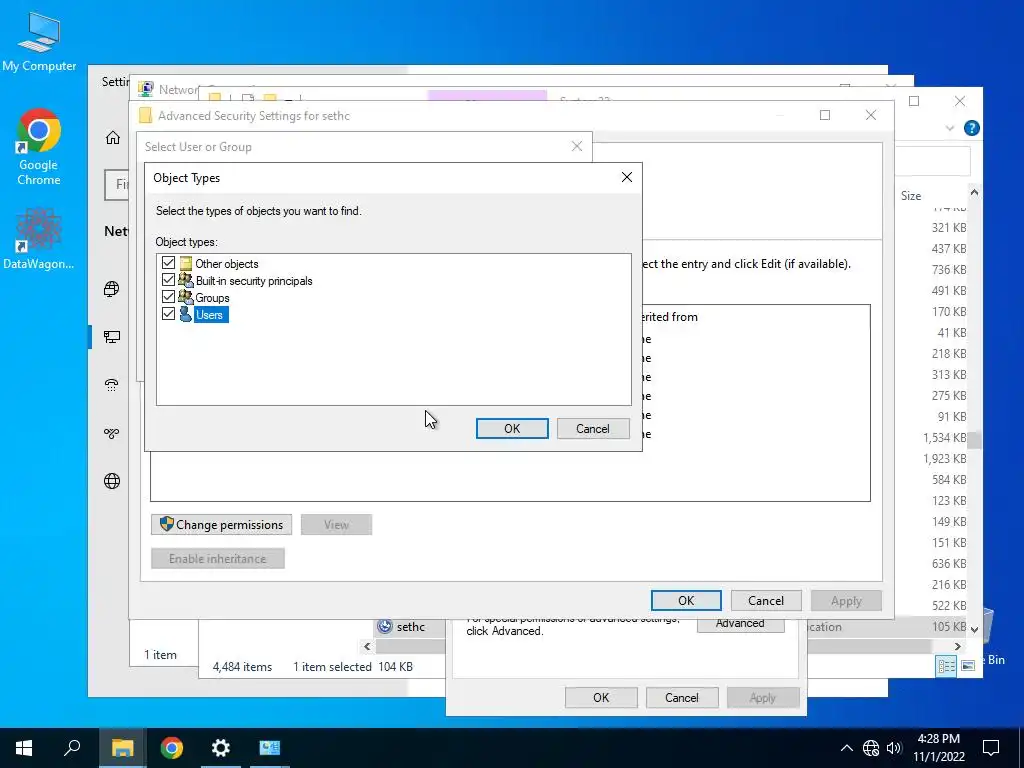The image size is (1024, 768).
Task: Close the Select User or Group dialog
Action: [577, 146]
